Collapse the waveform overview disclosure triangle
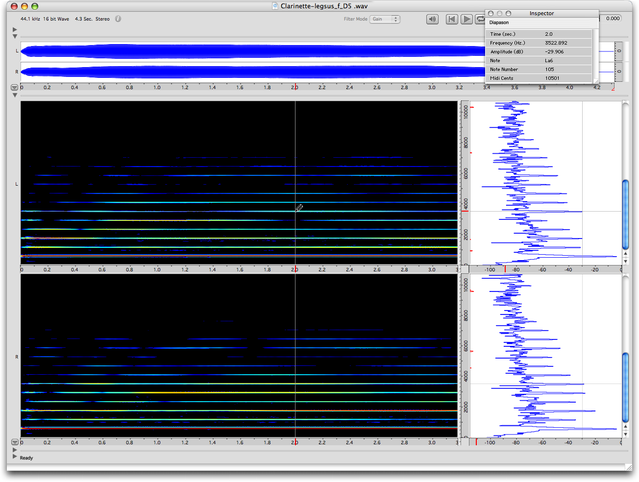639x482 pixels. point(14,36)
